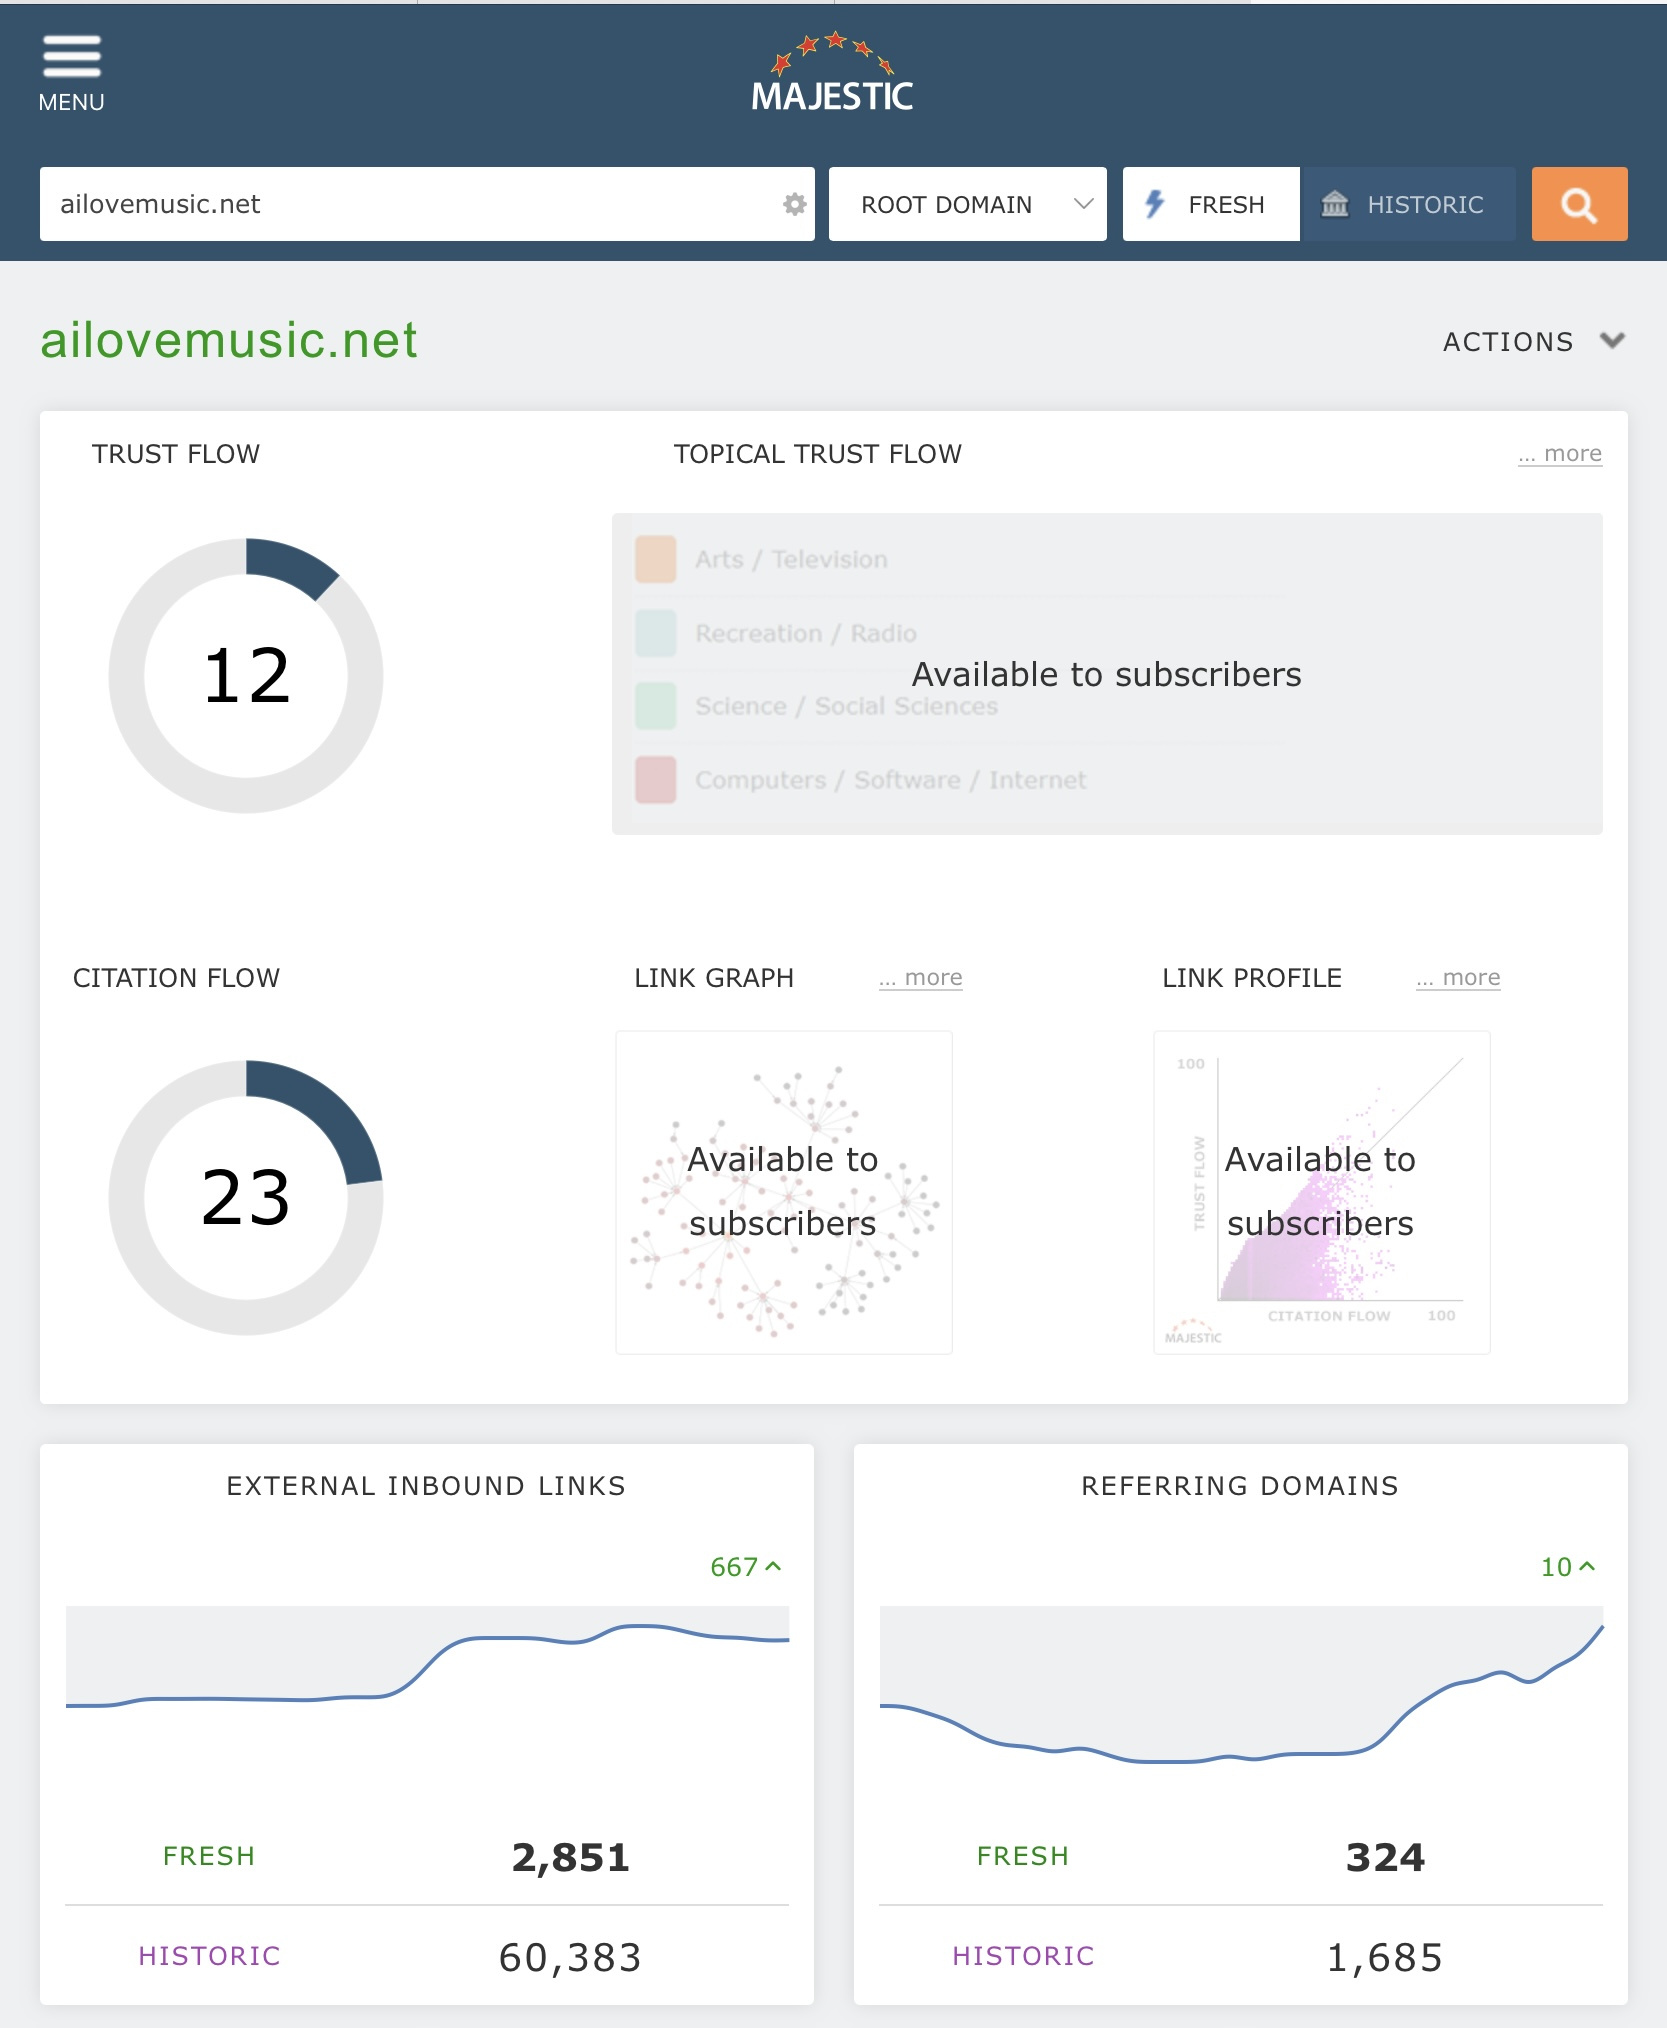1667x2028 pixels.
Task: Click the Link Profile chart thumbnail
Action: [x=1322, y=1192]
